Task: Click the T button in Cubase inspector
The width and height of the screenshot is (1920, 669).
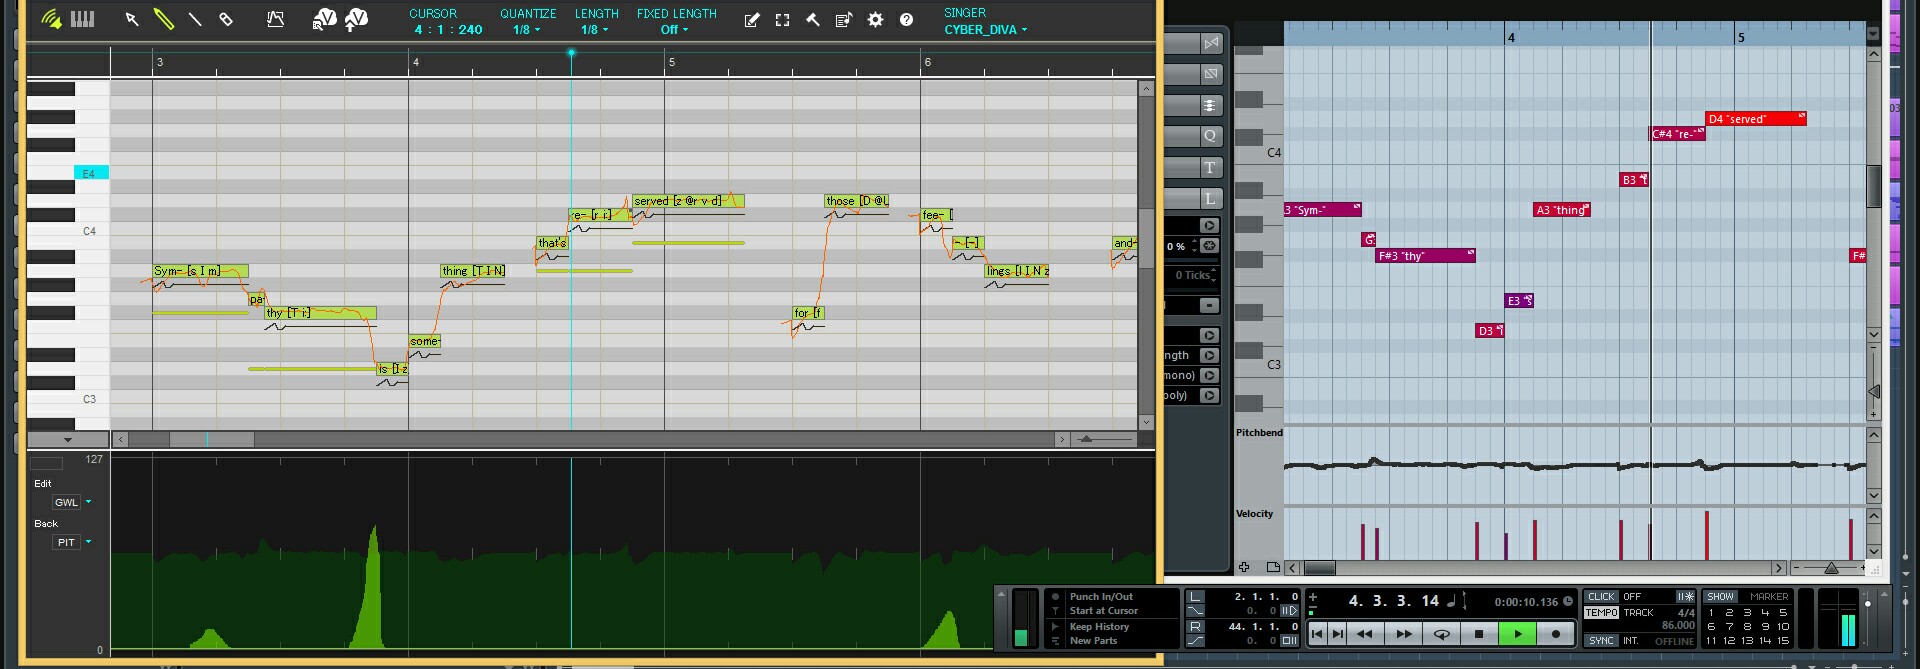Action: (x=1210, y=167)
